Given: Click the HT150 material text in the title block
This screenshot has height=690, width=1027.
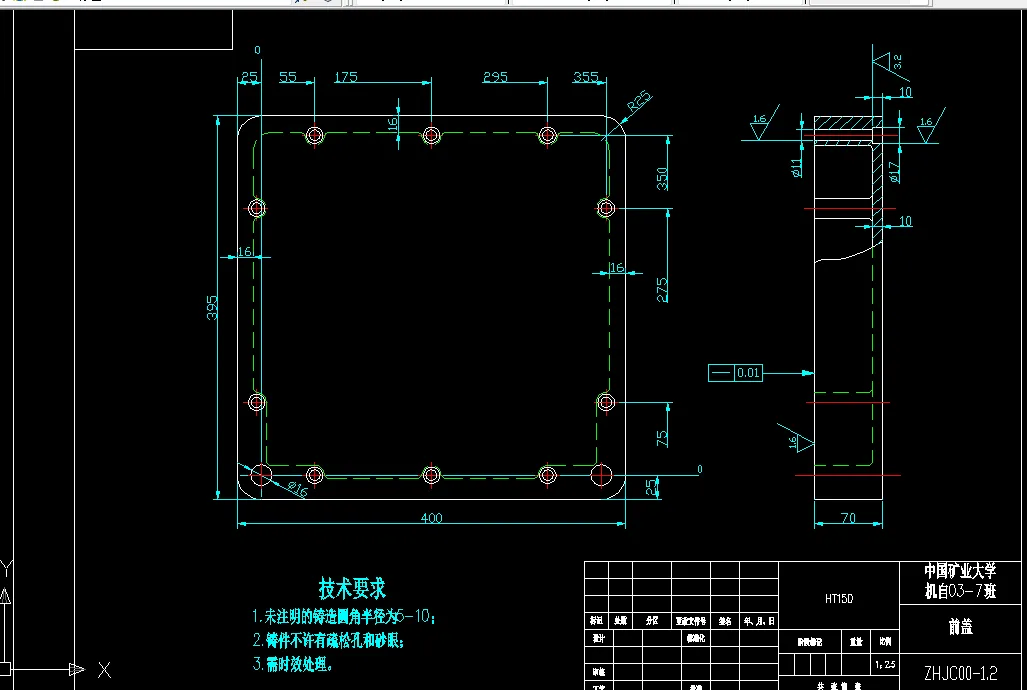Looking at the screenshot, I should (x=839, y=599).
